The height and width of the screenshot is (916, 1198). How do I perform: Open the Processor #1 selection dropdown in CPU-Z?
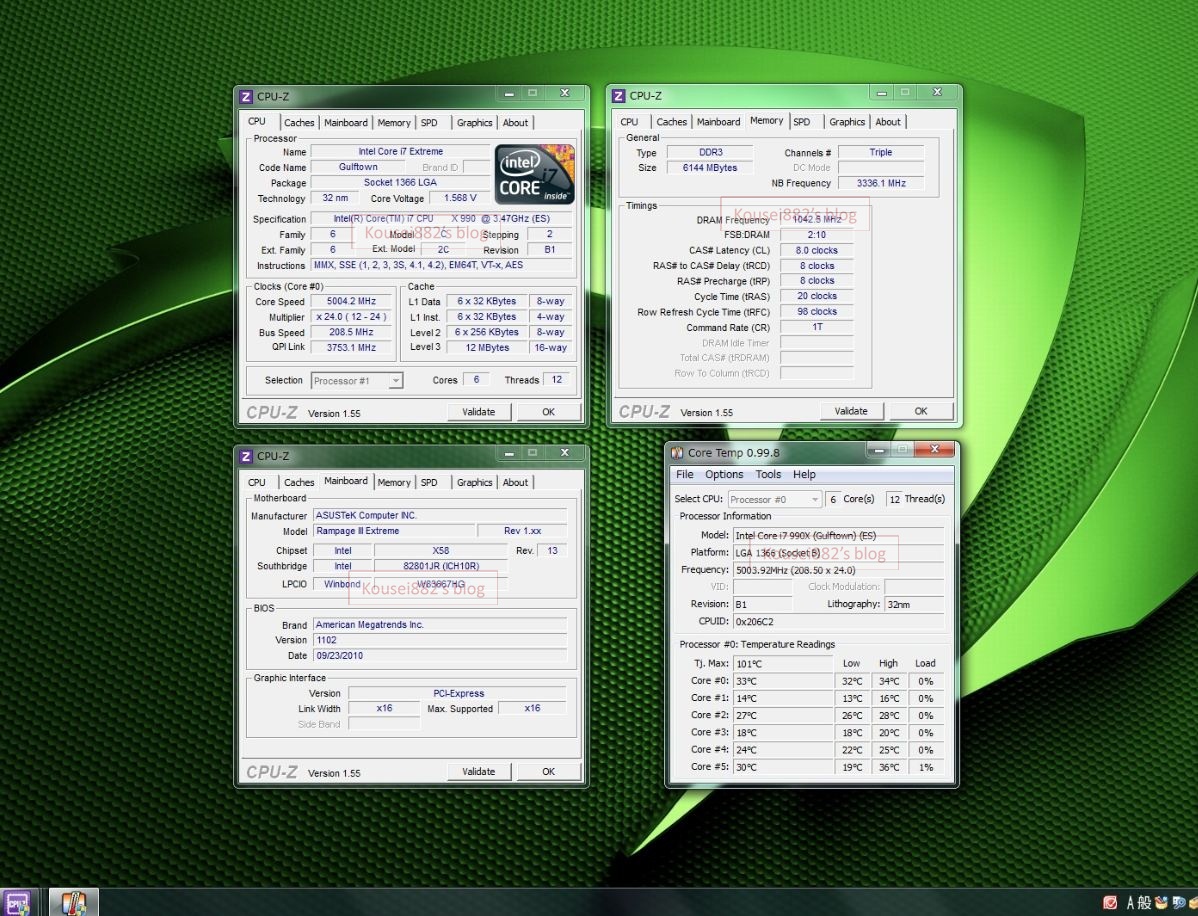pyautogui.click(x=357, y=380)
